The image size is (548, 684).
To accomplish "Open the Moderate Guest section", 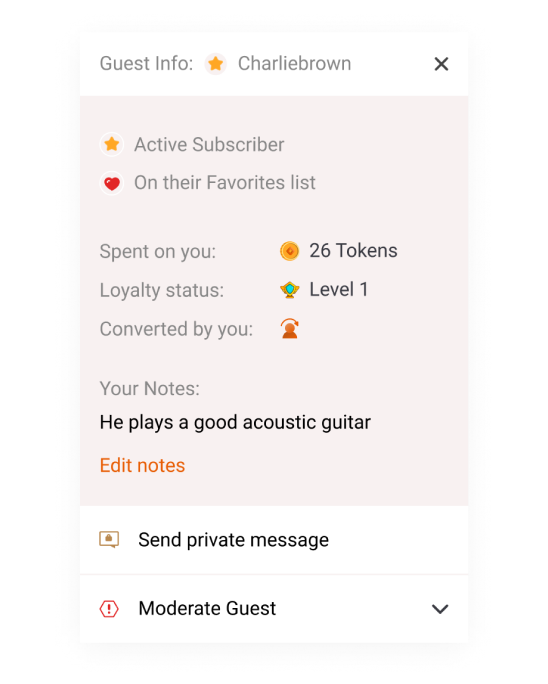I will [x=274, y=609].
